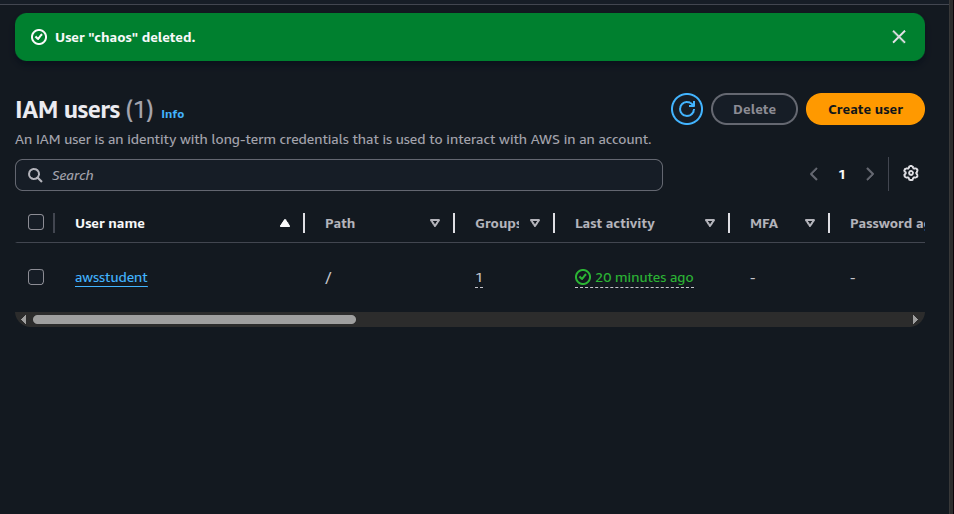
Task: Click the Password age column header
Action: pyautogui.click(x=887, y=223)
